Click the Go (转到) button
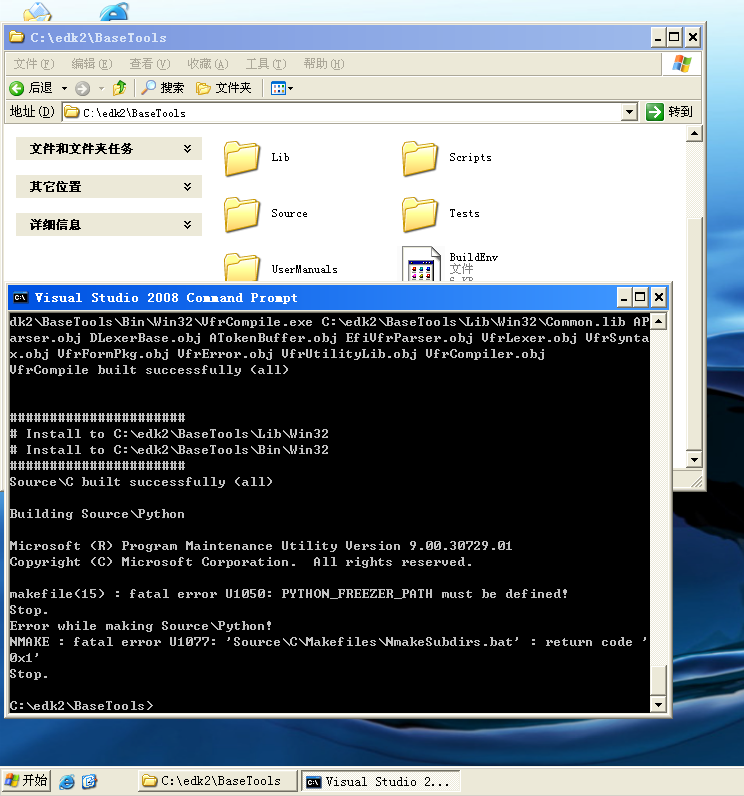The image size is (744, 796). coord(669,112)
